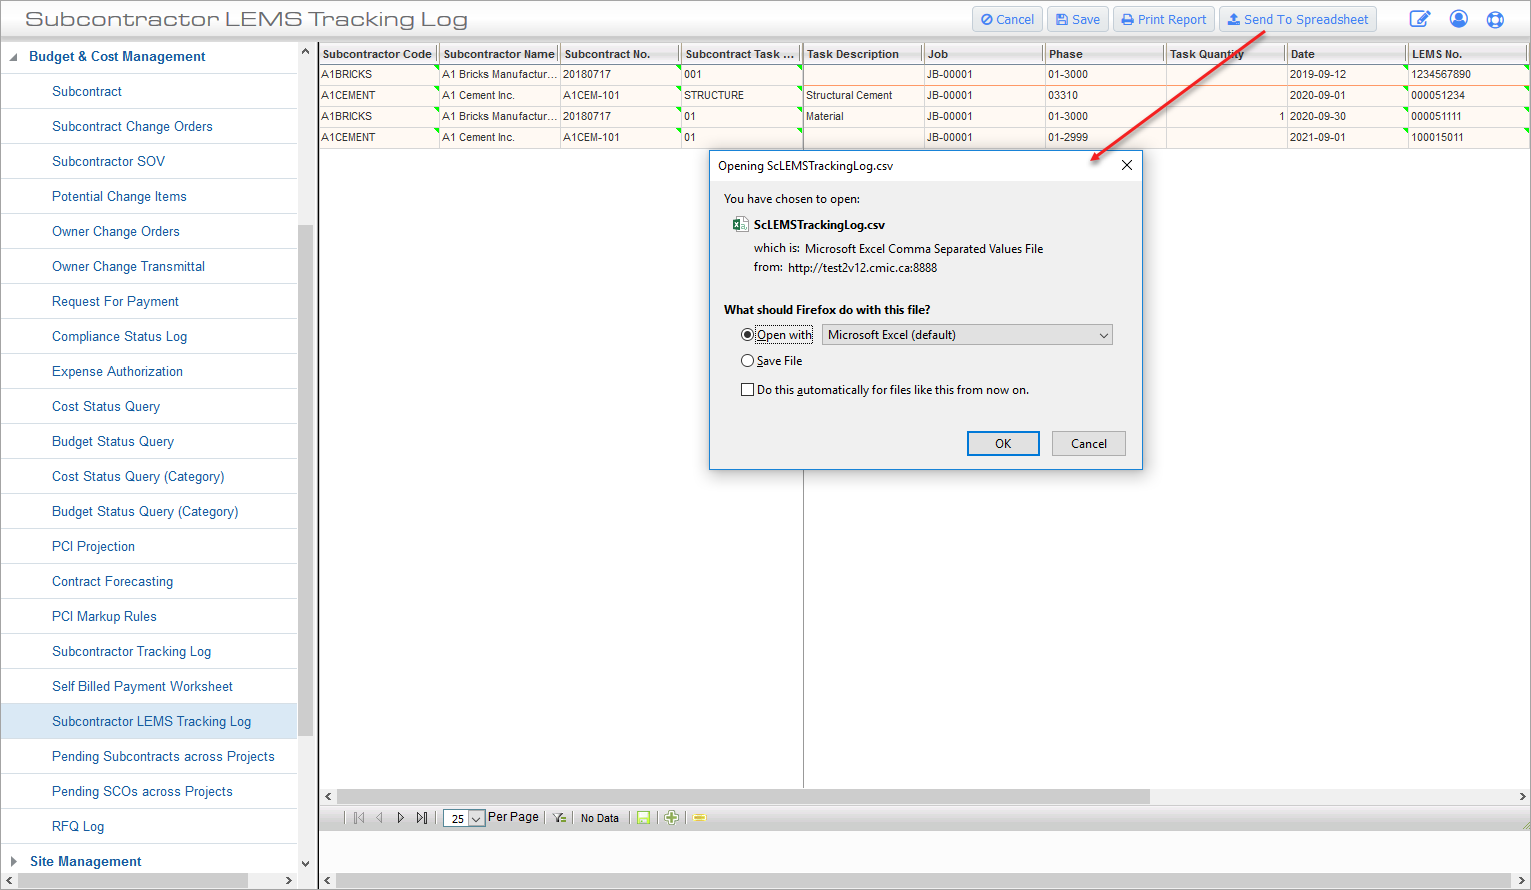Image resolution: width=1531 pixels, height=890 pixels.
Task: Open Subcontractor Tracking Log
Action: pyautogui.click(x=131, y=651)
